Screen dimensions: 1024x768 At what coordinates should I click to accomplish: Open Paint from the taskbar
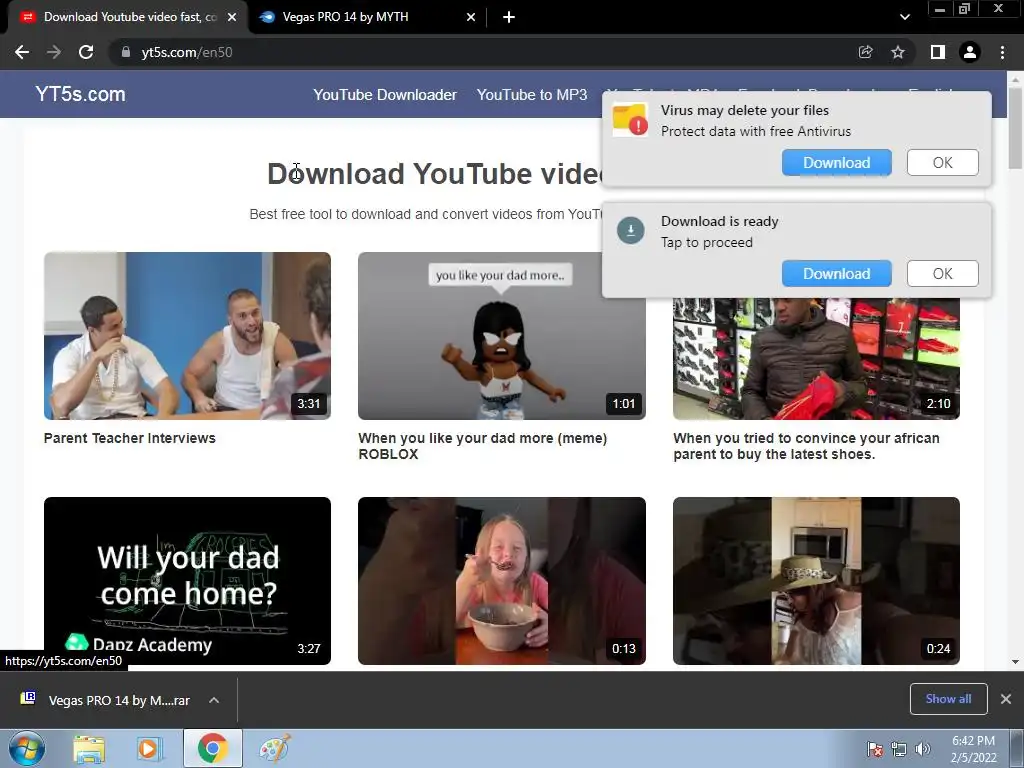pos(275,749)
